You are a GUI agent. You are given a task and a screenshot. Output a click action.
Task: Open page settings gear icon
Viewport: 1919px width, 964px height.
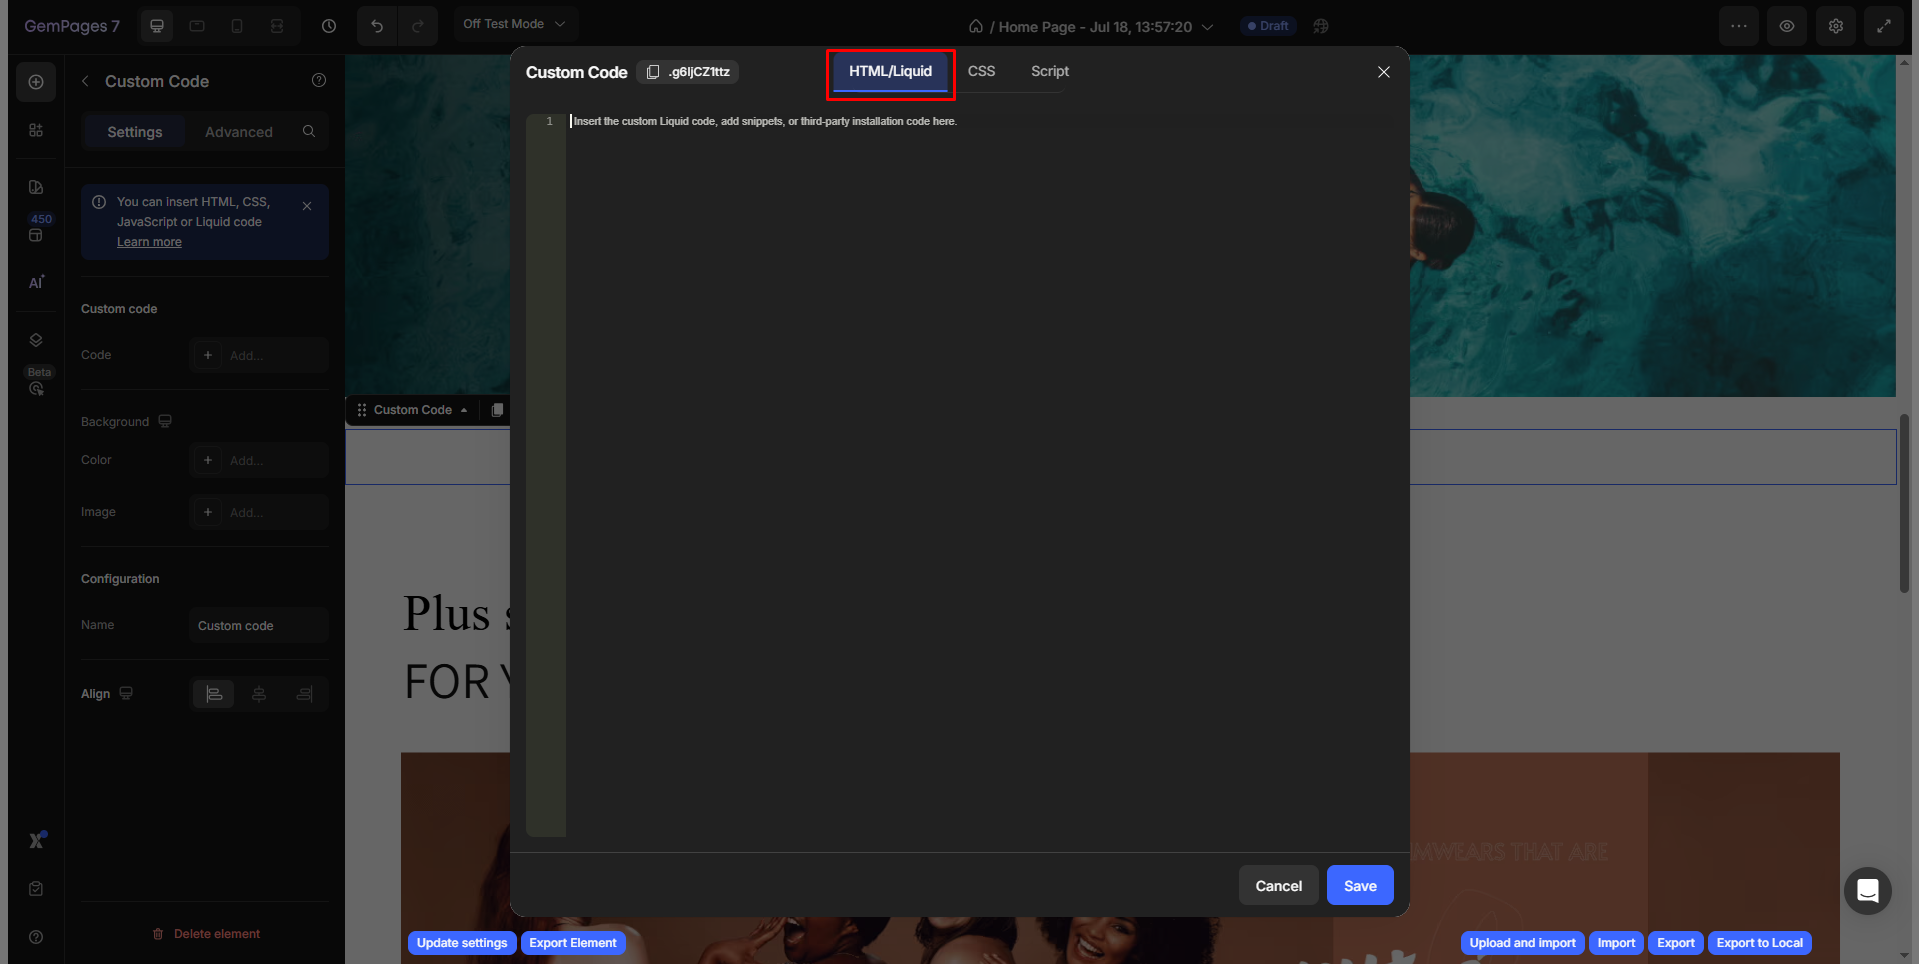coord(1836,26)
